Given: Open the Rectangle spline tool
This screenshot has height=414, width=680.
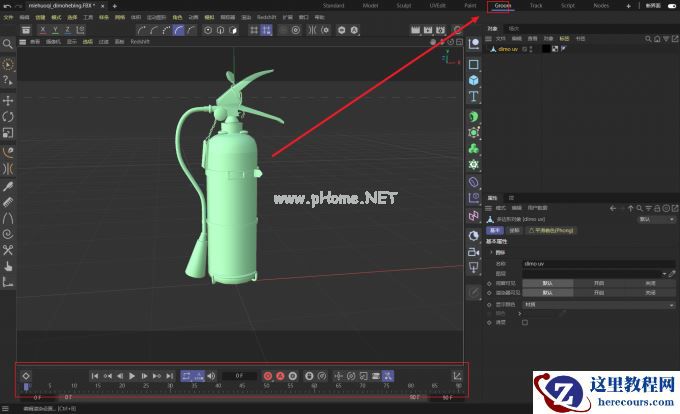Looking at the screenshot, I should 474,65.
